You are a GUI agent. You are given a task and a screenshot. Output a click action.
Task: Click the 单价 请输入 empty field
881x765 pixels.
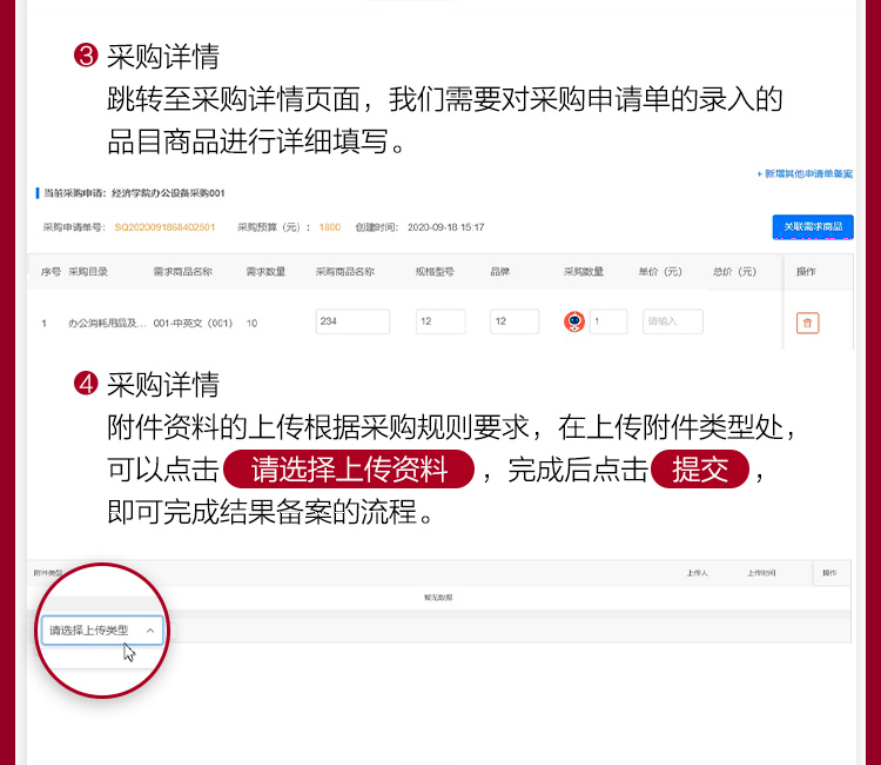coord(672,321)
